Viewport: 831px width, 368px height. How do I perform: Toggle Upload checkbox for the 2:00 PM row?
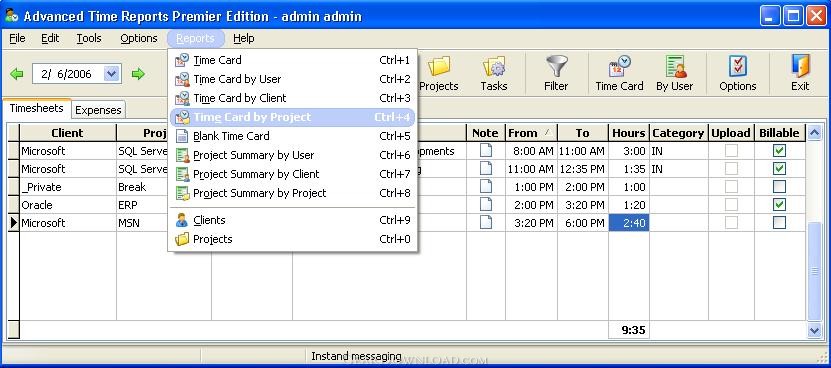(x=731, y=205)
